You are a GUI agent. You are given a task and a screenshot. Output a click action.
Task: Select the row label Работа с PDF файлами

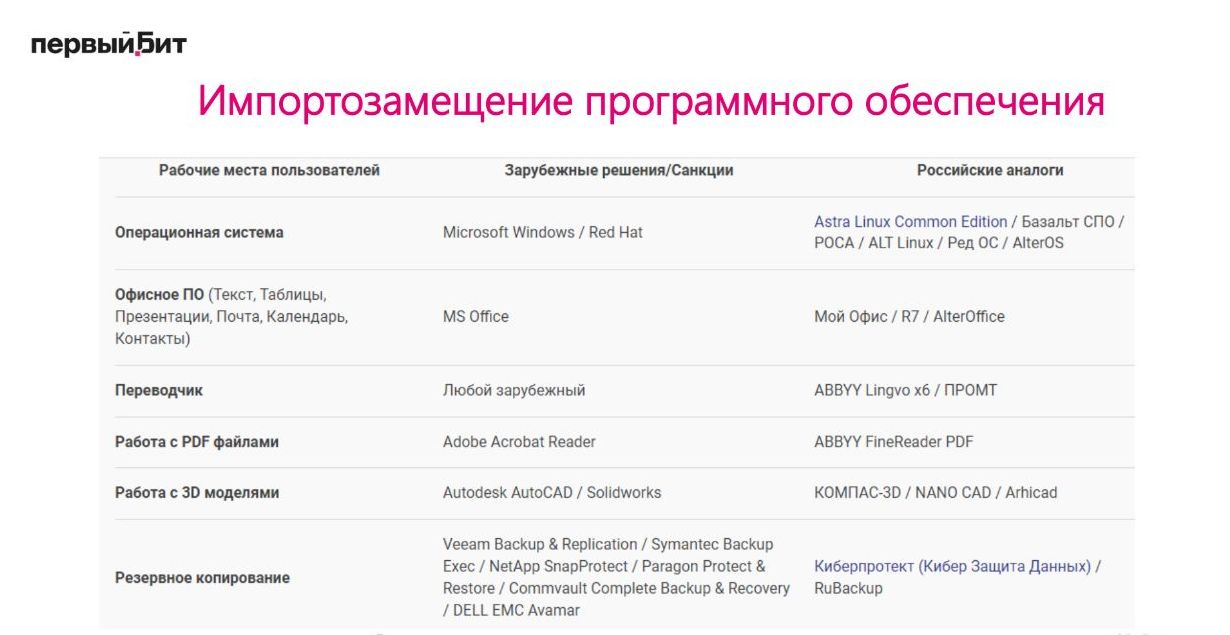197,441
